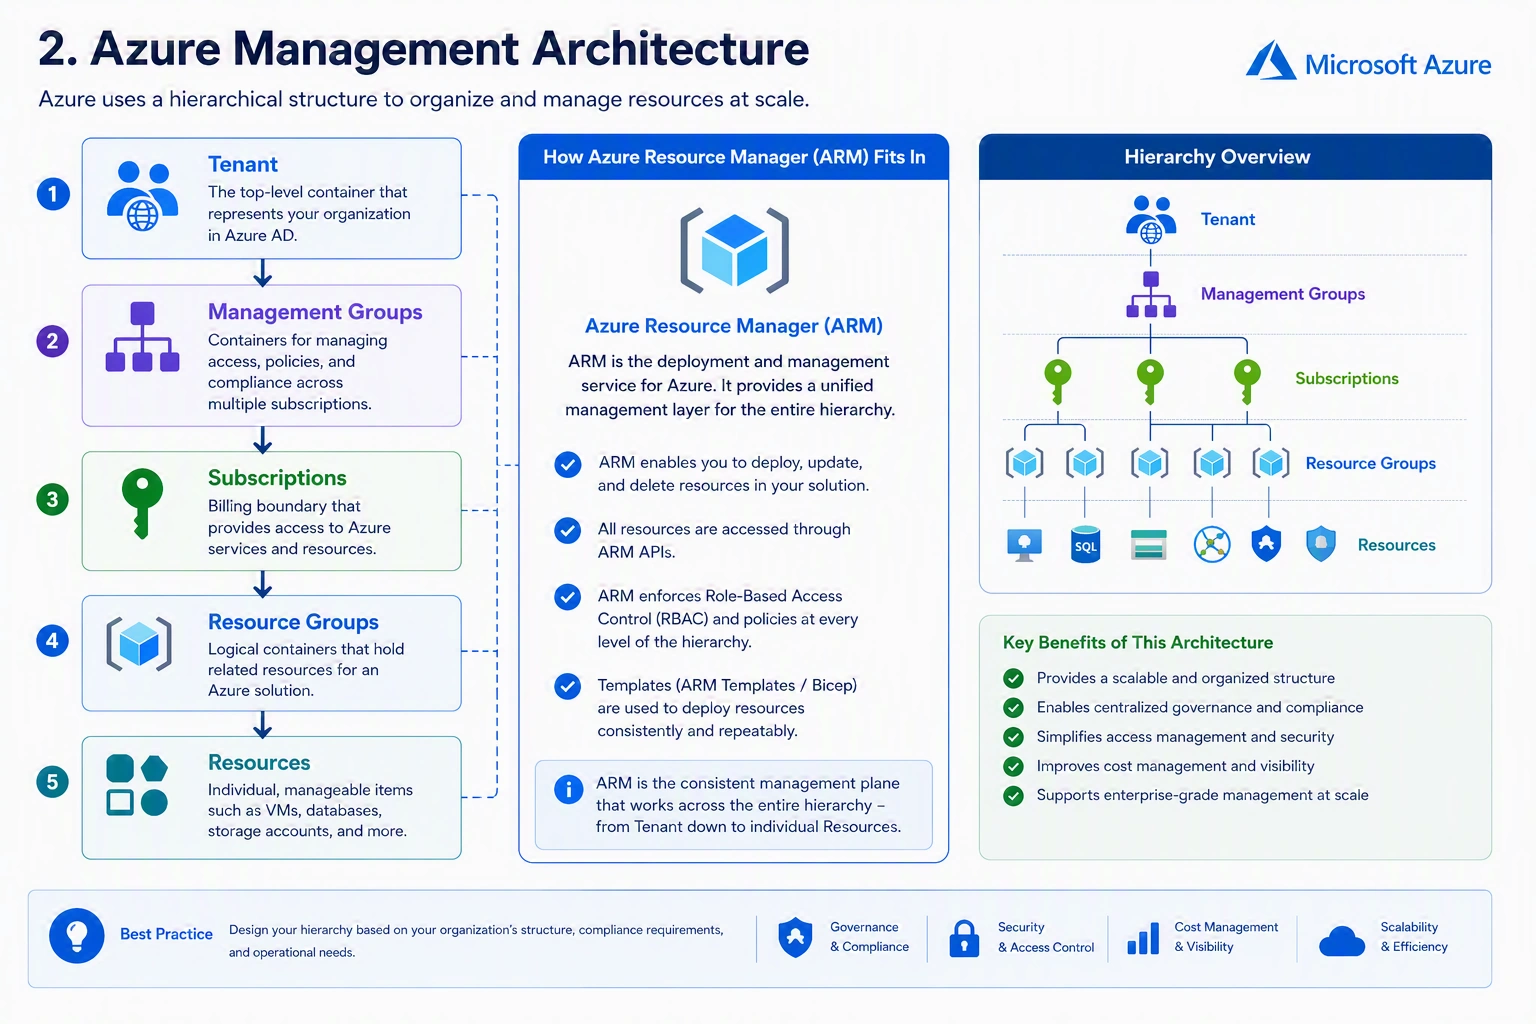Select the "Scalability & Efficiency" label

point(1414,937)
